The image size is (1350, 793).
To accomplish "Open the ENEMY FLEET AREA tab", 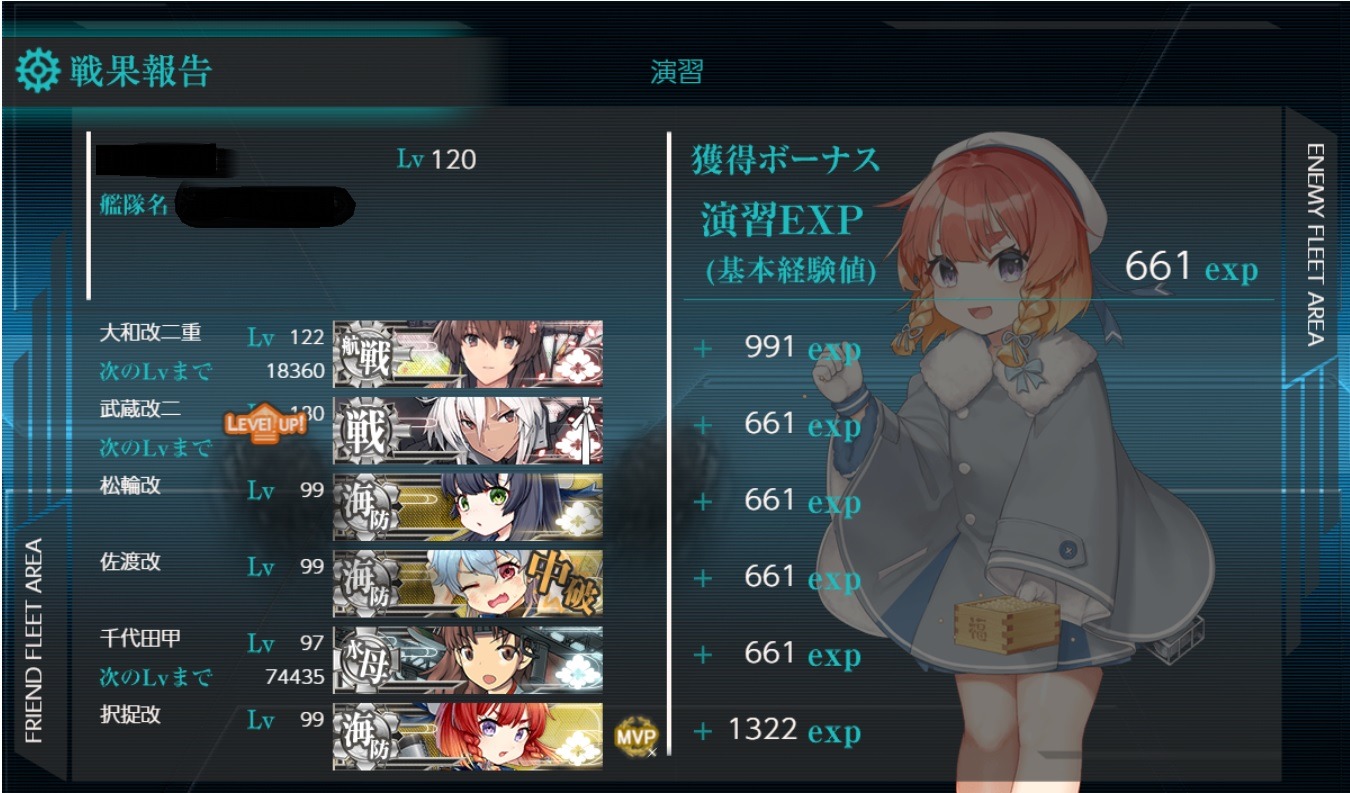I will click(x=1315, y=243).
